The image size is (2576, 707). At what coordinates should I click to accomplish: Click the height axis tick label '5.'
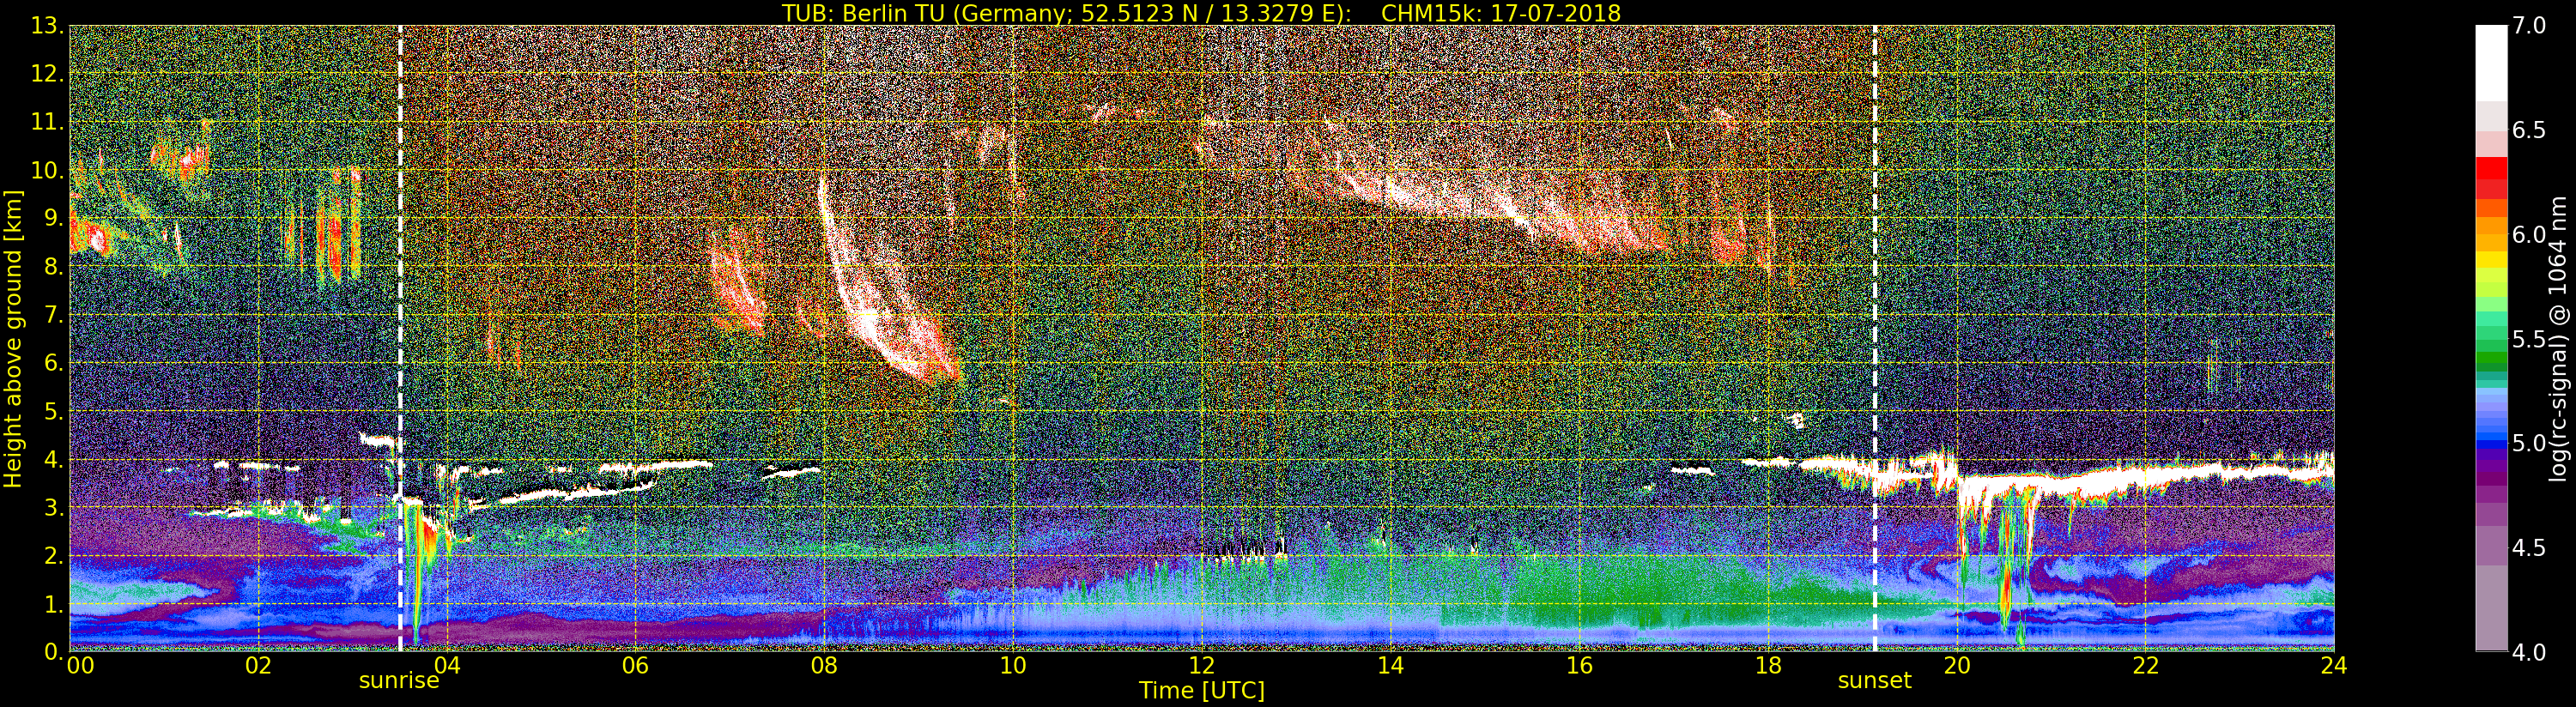[x=53, y=411]
